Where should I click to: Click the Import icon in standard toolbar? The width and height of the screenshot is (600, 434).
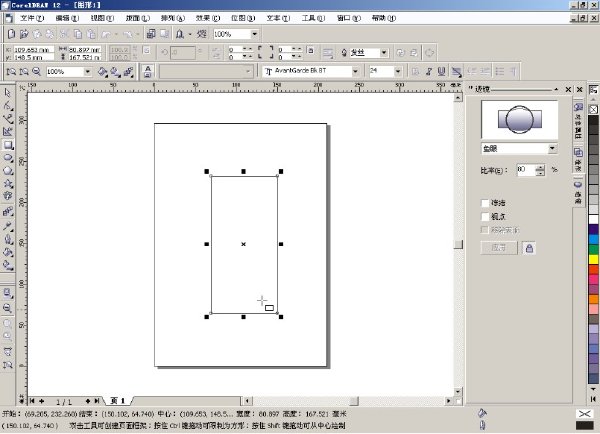pyautogui.click(x=151, y=34)
